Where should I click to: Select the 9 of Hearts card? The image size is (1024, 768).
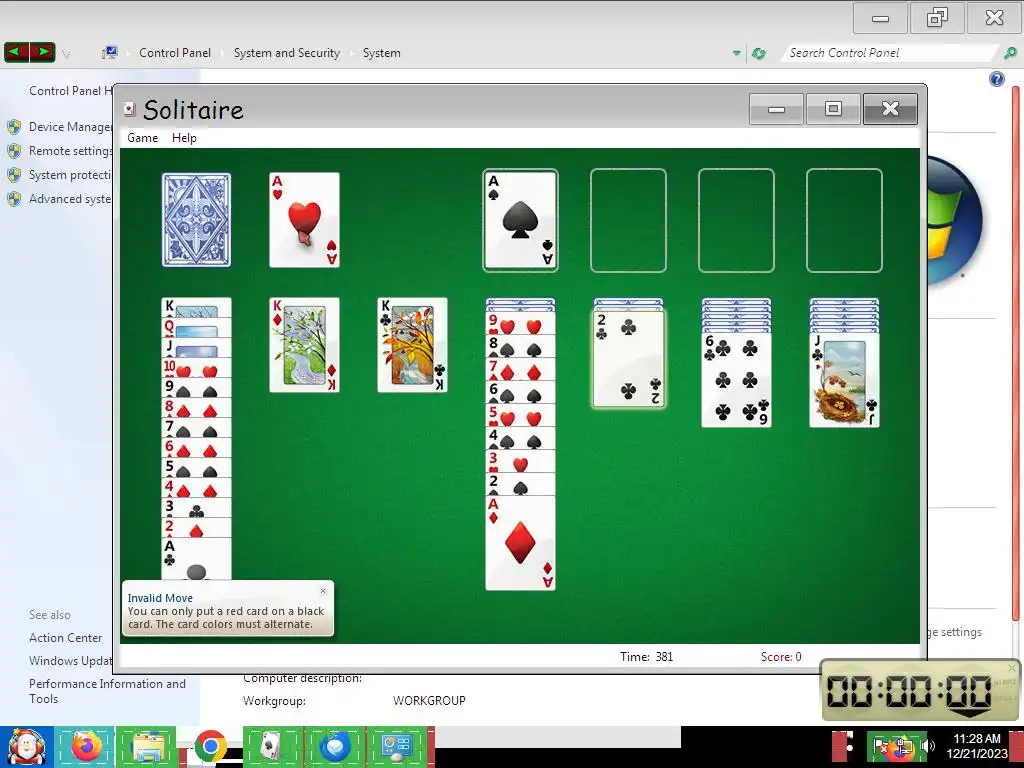click(x=520, y=324)
